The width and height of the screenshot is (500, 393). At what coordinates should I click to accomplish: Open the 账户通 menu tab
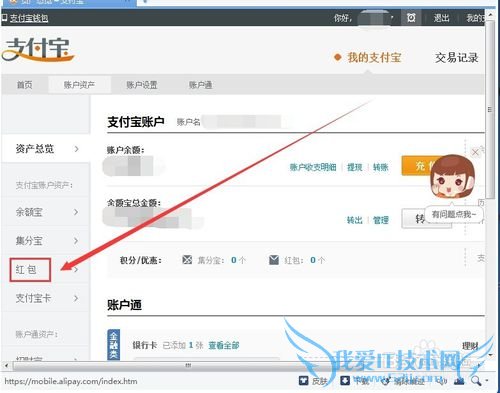click(200, 85)
